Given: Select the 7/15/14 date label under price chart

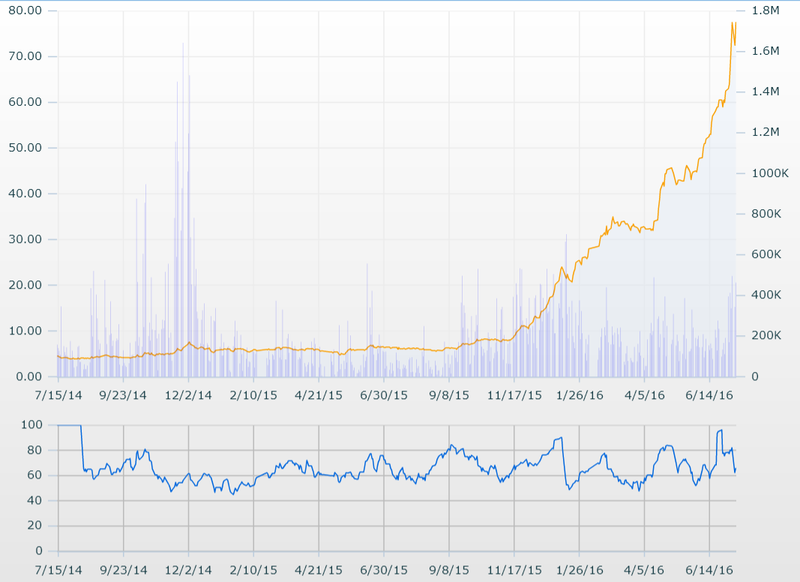Looking at the screenshot, I should pos(57,395).
